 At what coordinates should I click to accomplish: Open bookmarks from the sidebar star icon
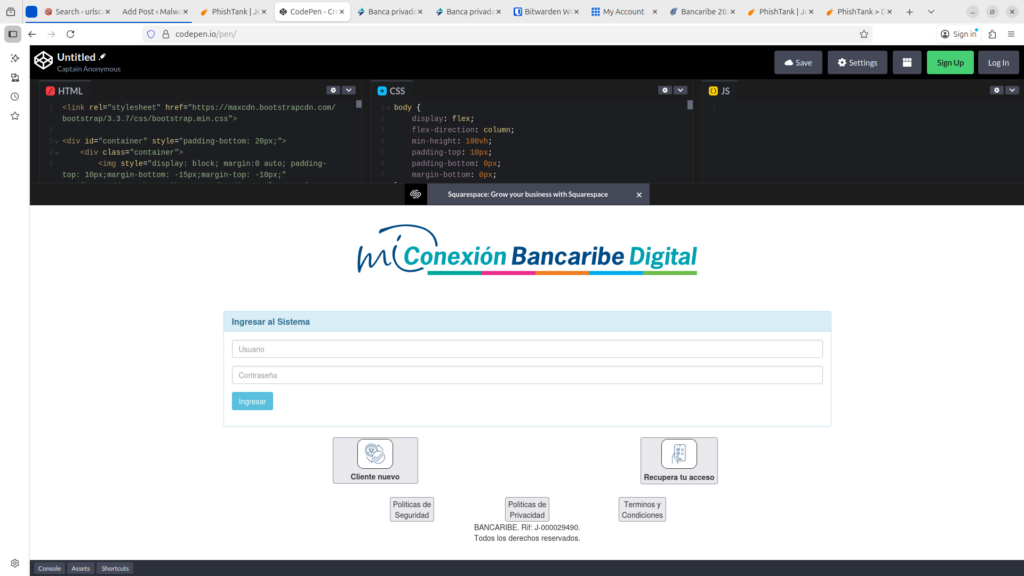(15, 116)
